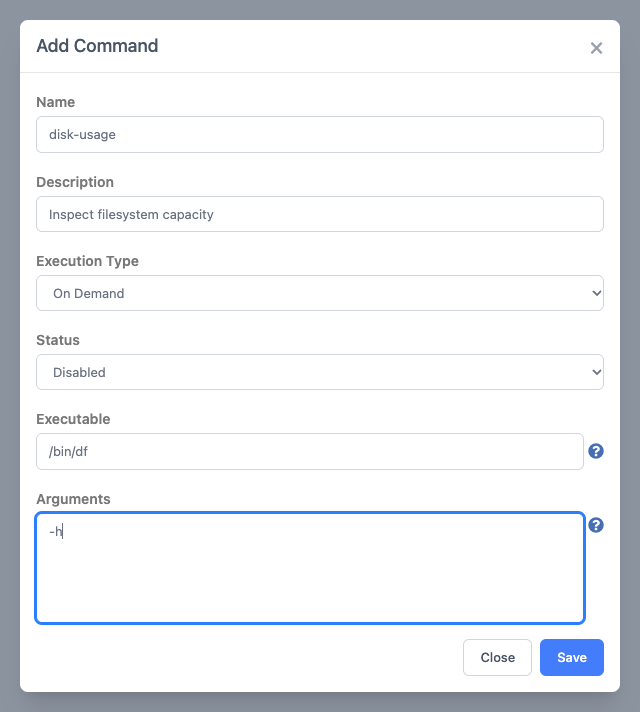
Task: Focus the Executable field showing /bin/df
Action: coord(310,451)
